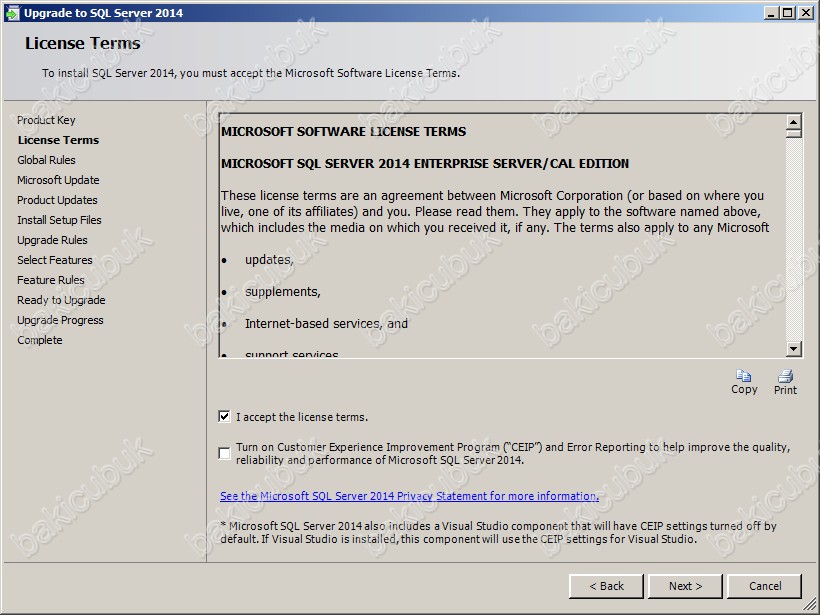Minimize the Upgrade to SQL Server window
Image resolution: width=820 pixels, height=615 pixels.
[x=771, y=13]
